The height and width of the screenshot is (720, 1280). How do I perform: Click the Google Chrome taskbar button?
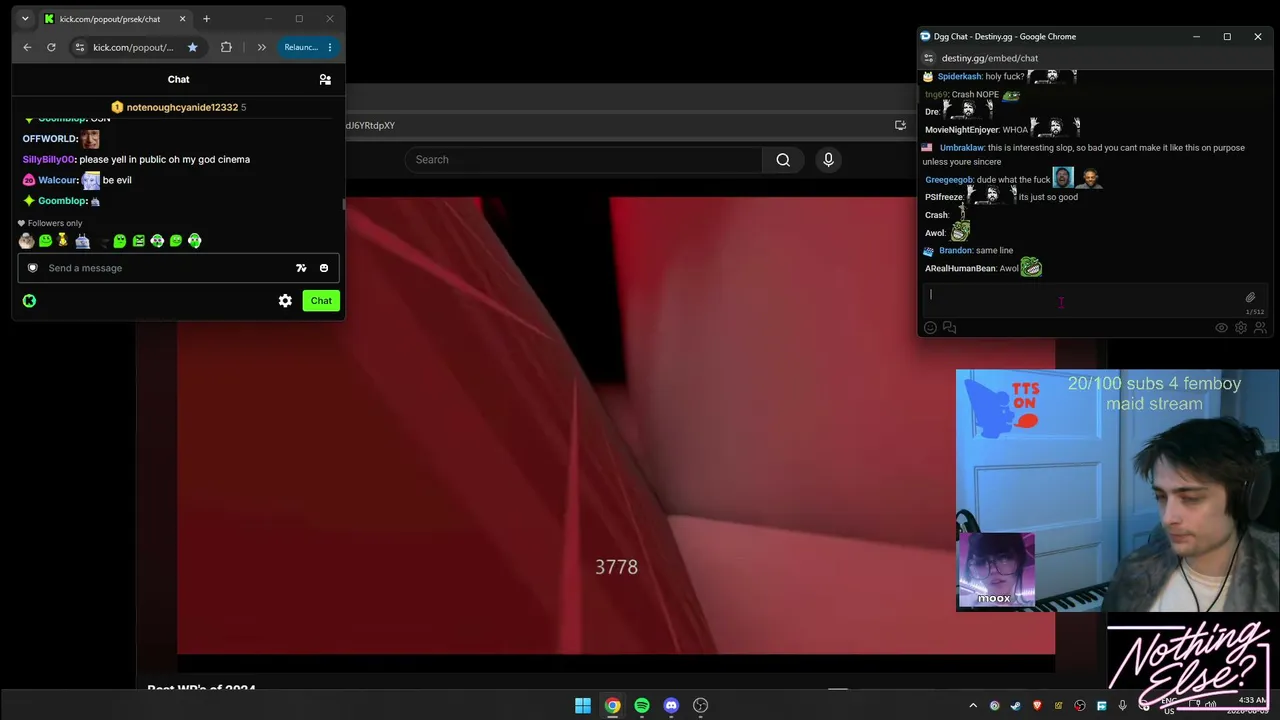click(x=612, y=705)
